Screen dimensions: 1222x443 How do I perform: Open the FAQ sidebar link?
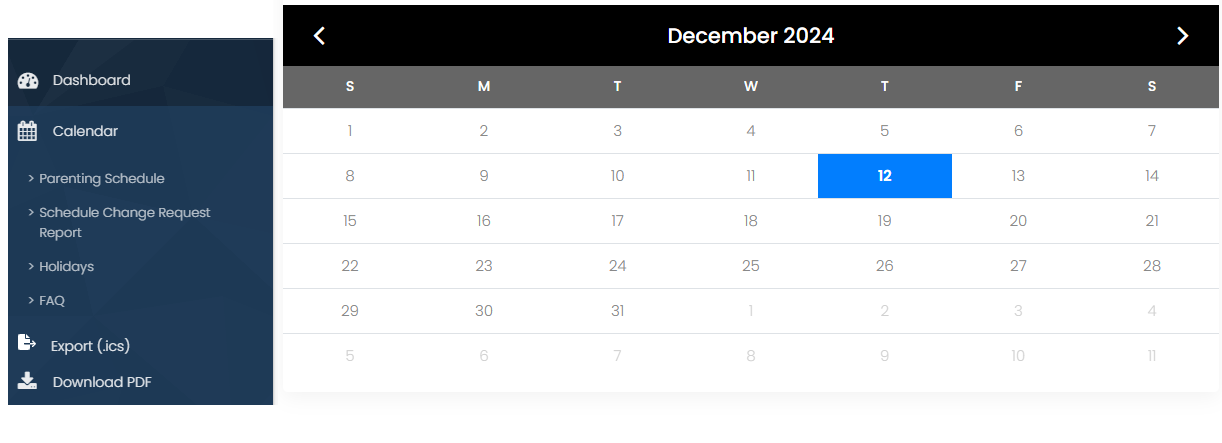(x=51, y=300)
